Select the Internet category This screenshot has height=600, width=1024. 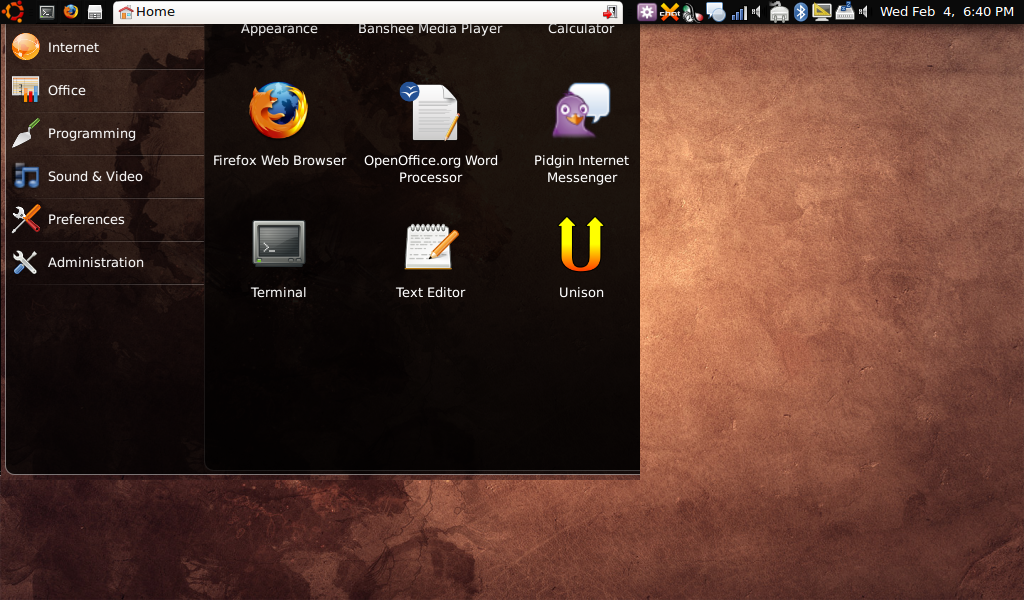(x=73, y=47)
